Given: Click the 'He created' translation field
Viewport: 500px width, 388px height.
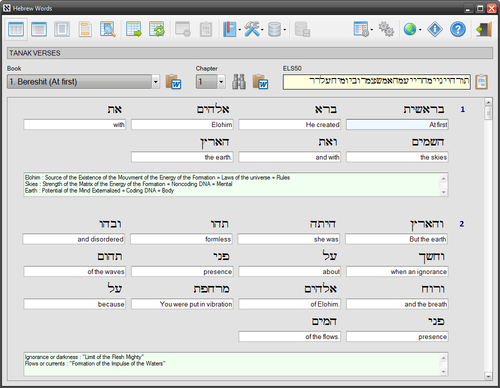Looking at the screenshot, I should (290, 125).
